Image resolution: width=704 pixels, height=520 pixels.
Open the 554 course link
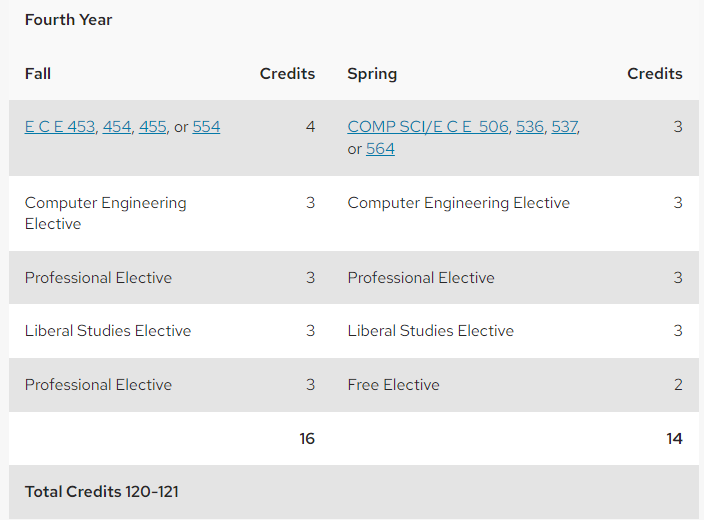tap(207, 127)
